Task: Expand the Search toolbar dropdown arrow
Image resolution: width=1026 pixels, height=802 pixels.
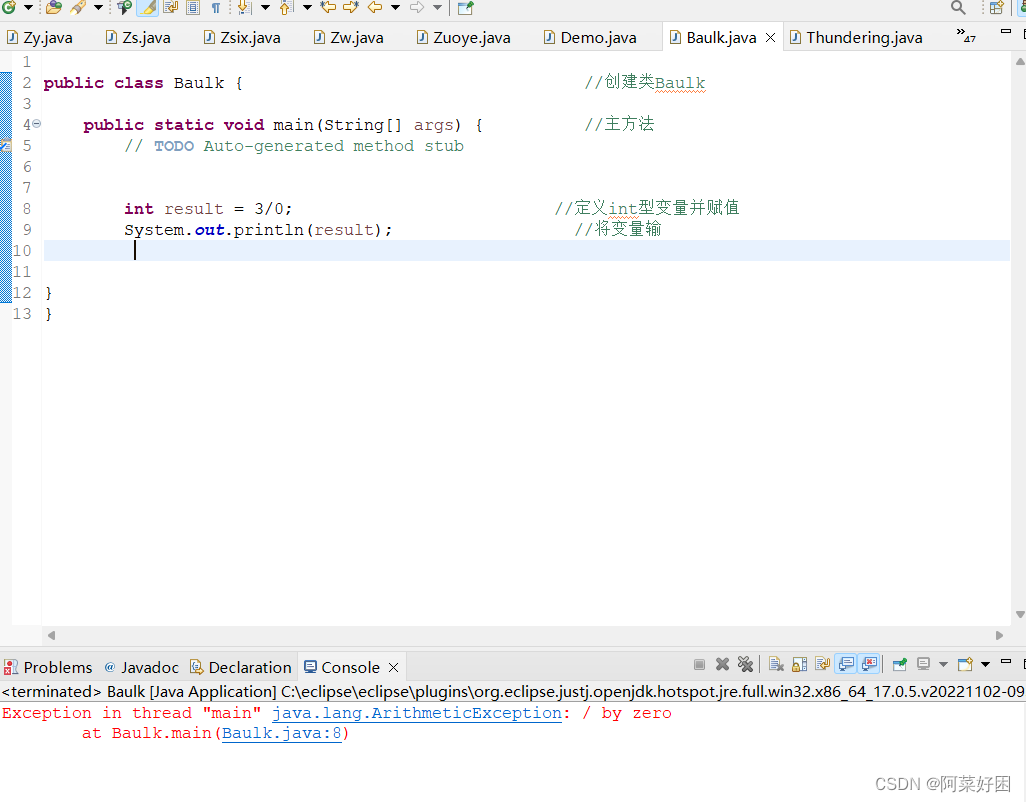Action: point(98,8)
